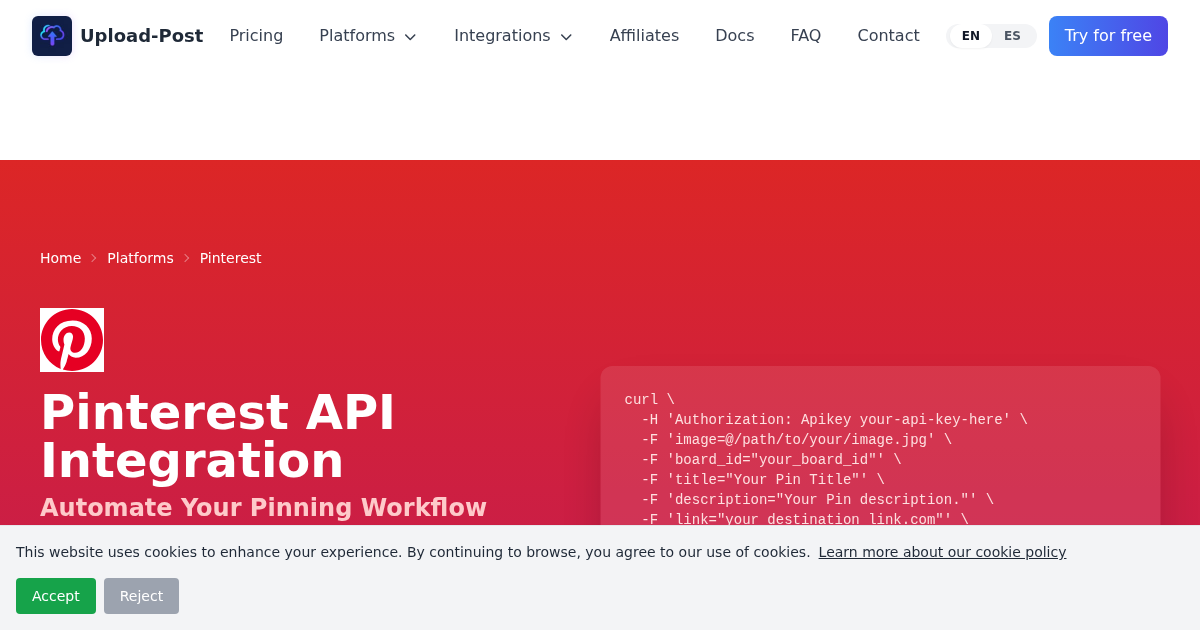Screen dimensions: 1200x630
Task: Go to Home via the breadcrumb
Action: (x=61, y=258)
